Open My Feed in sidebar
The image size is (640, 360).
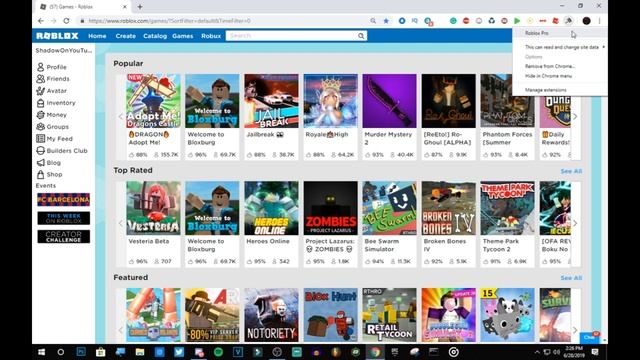(54, 139)
